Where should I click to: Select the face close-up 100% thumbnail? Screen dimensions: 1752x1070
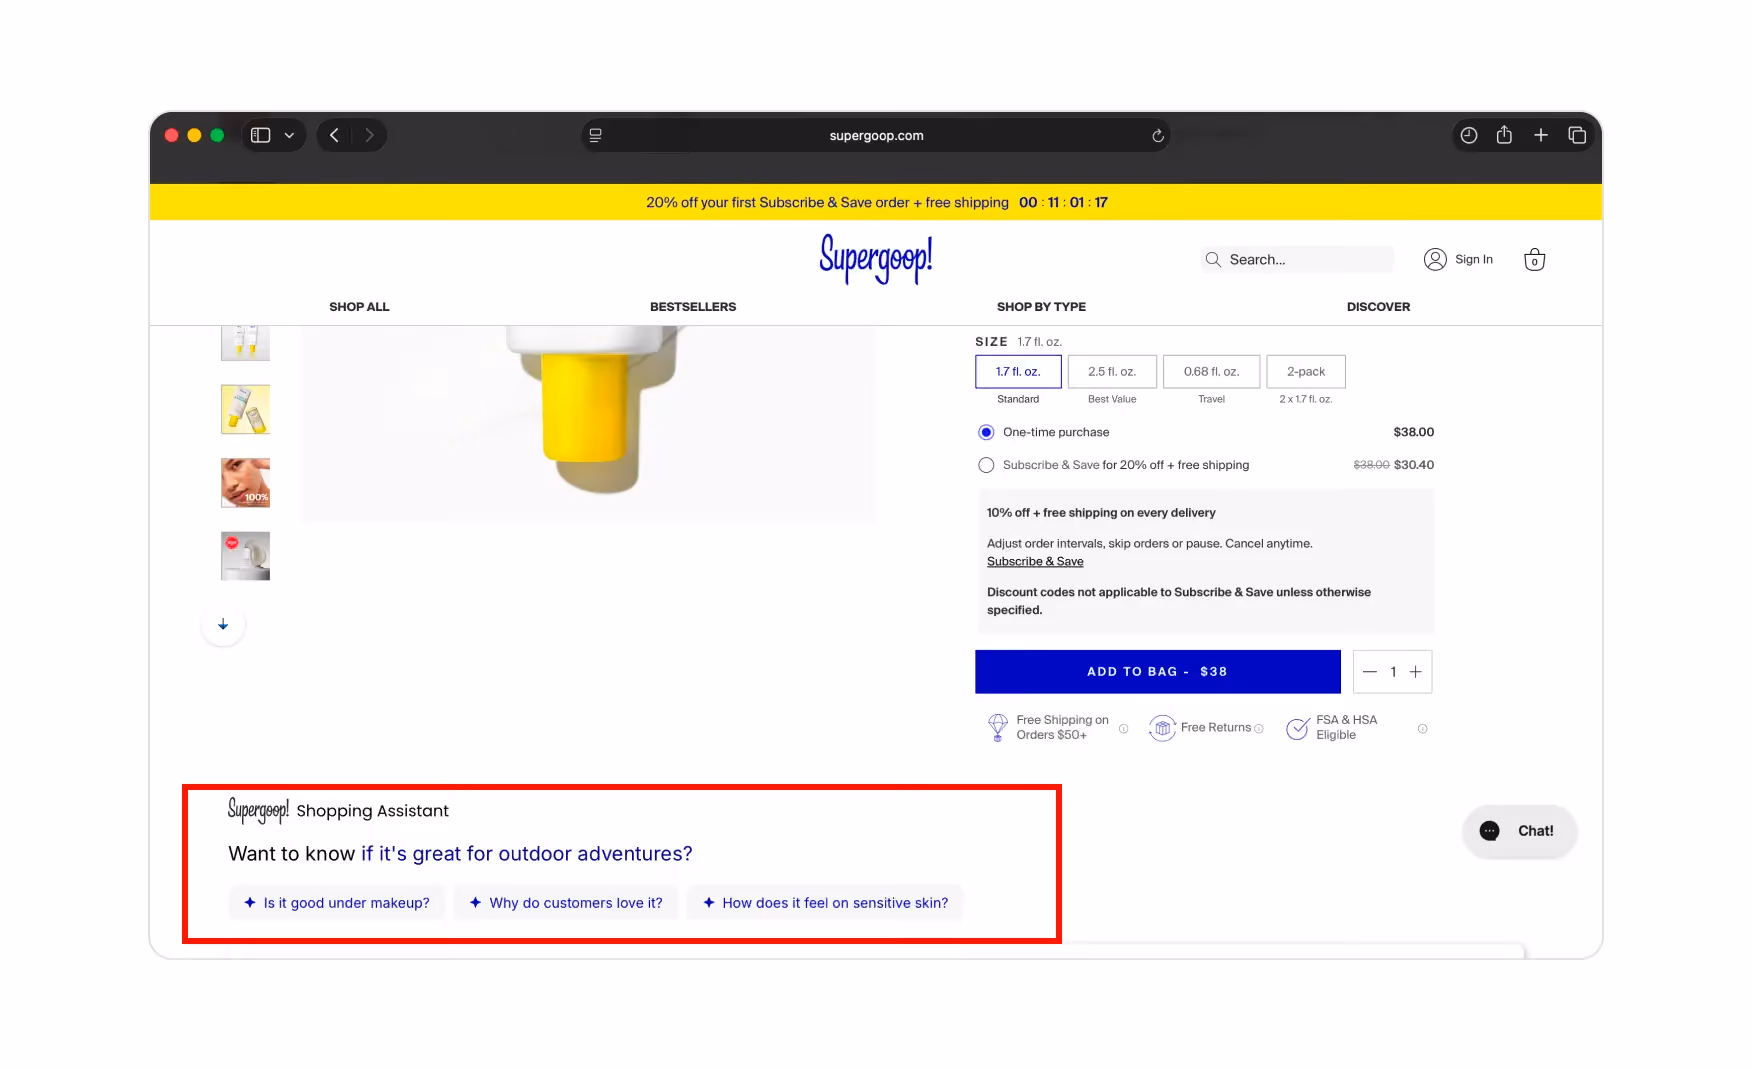coord(245,483)
